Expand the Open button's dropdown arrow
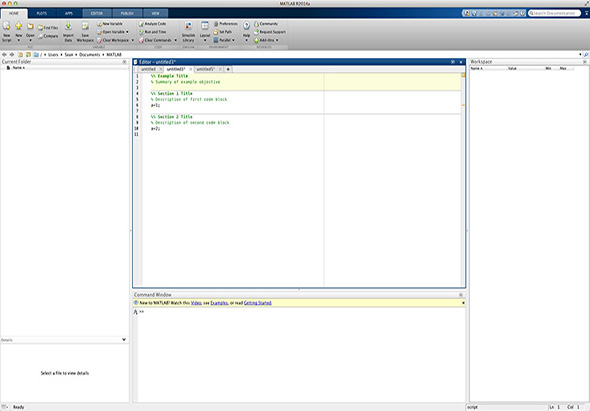Image resolution: width=590 pixels, height=411 pixels. pyautogui.click(x=30, y=40)
